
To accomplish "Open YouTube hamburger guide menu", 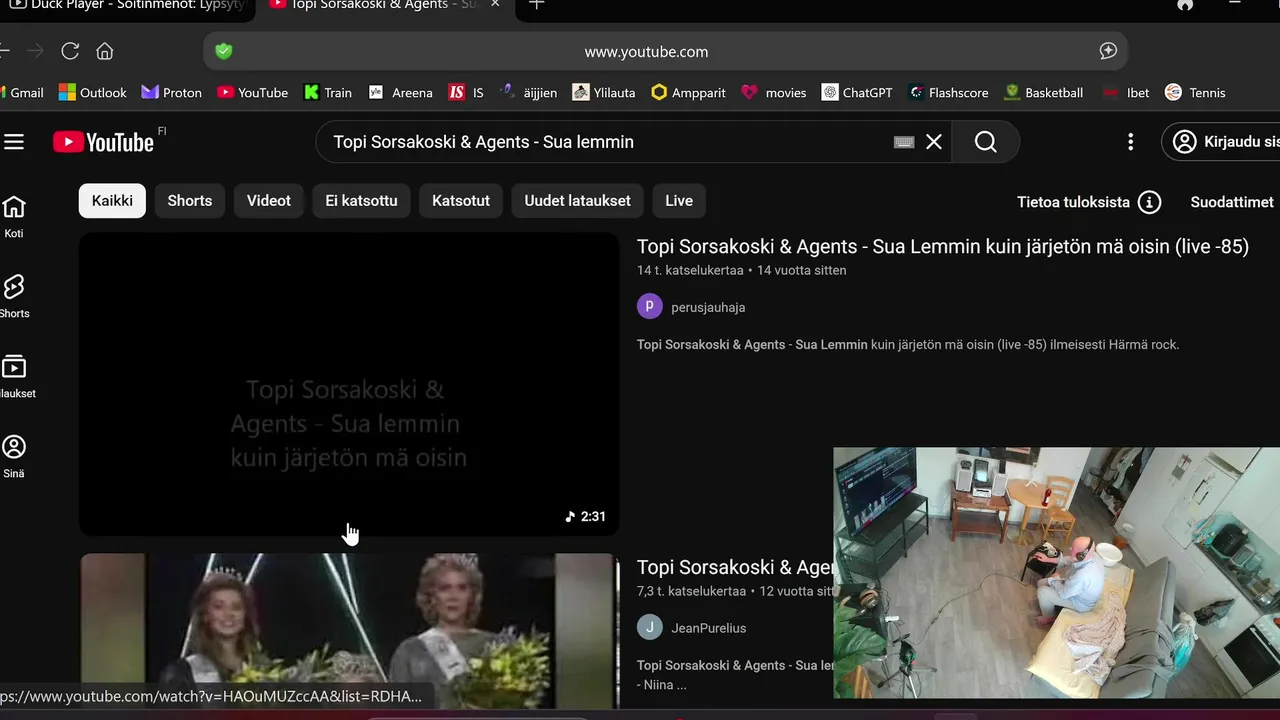I will tap(14, 142).
